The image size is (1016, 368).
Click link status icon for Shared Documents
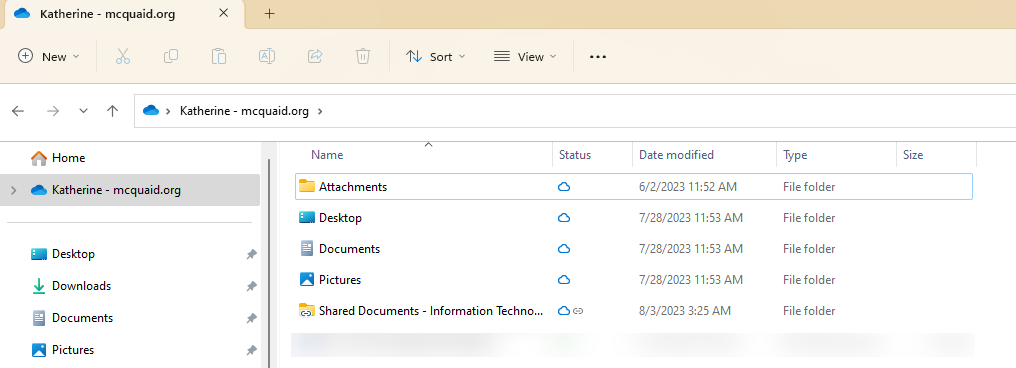pyautogui.click(x=579, y=311)
